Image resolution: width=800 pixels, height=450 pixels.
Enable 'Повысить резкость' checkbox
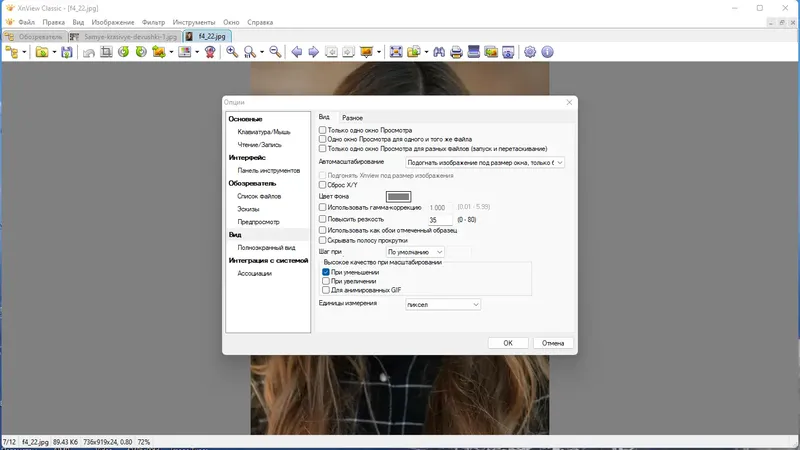[x=322, y=219]
